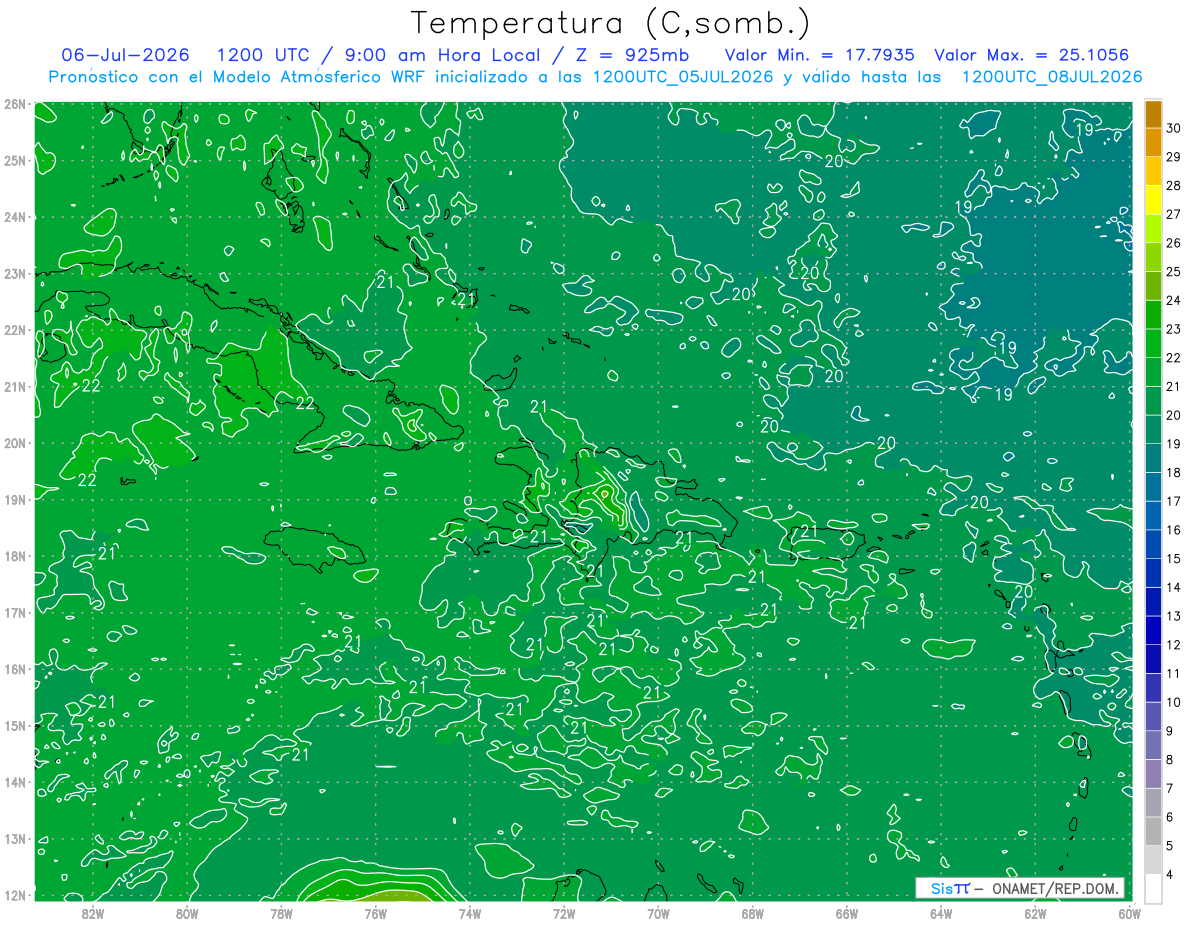1200x927 pixels.
Task: Click the latitude axis label "24N"
Action: (x=14, y=217)
